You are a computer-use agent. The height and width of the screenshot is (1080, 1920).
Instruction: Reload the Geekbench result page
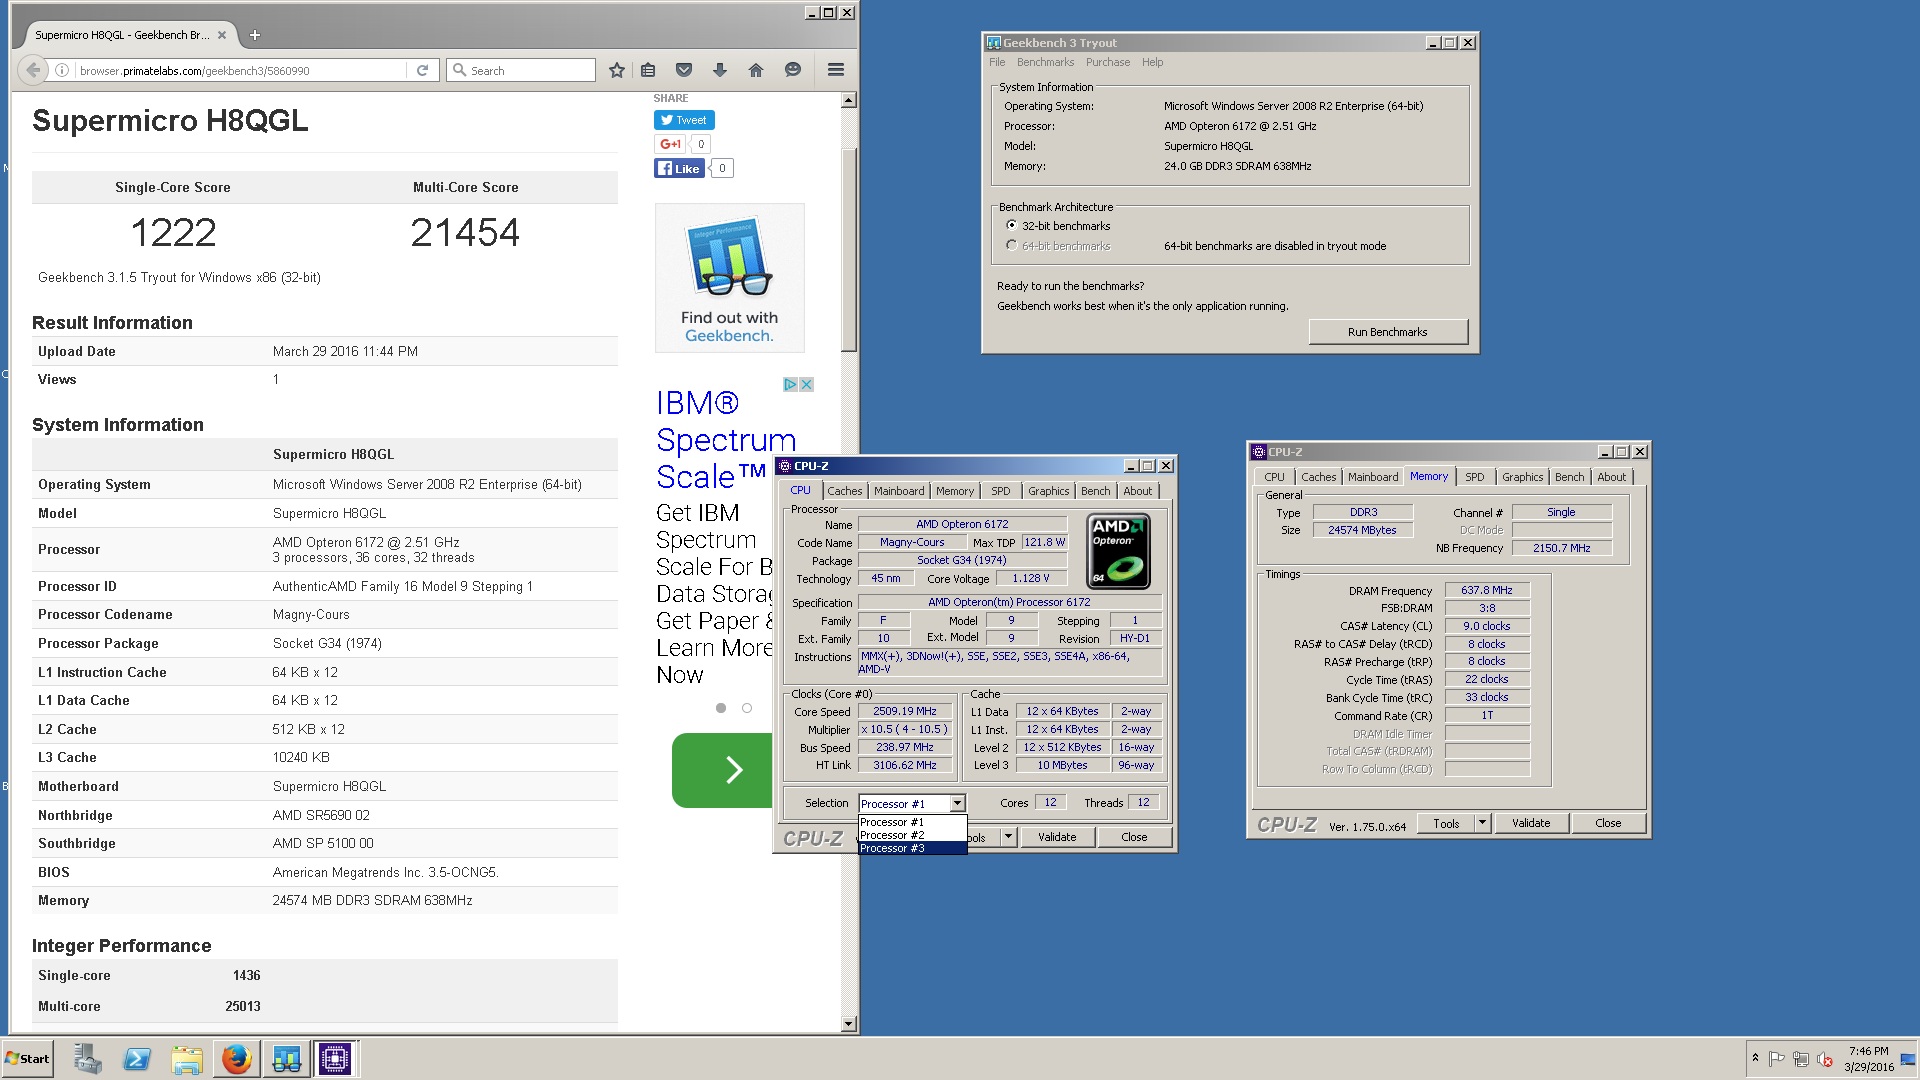click(422, 70)
